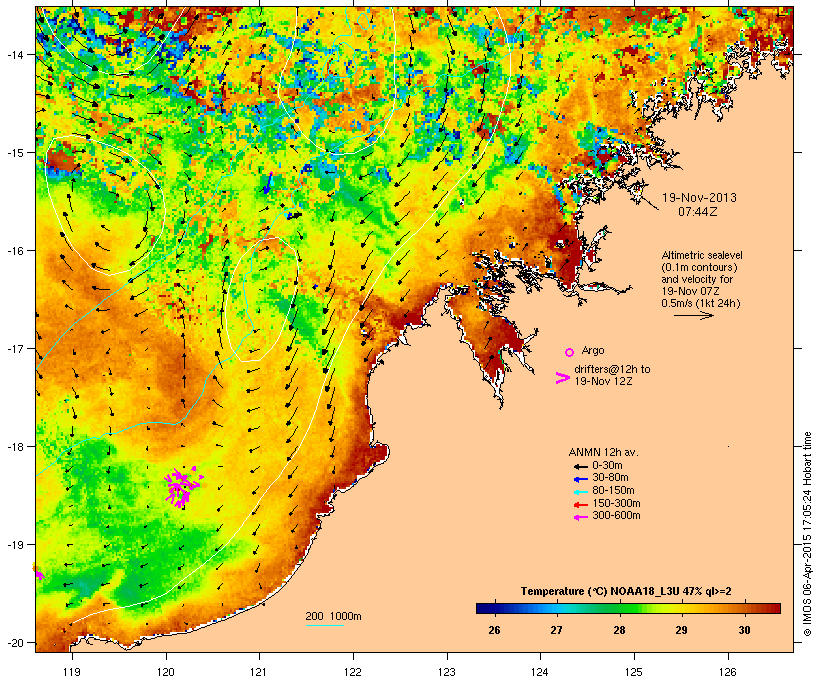This screenshot has width=820, height=680.
Task: Click the green 28°C section of colorbar
Action: click(619, 608)
